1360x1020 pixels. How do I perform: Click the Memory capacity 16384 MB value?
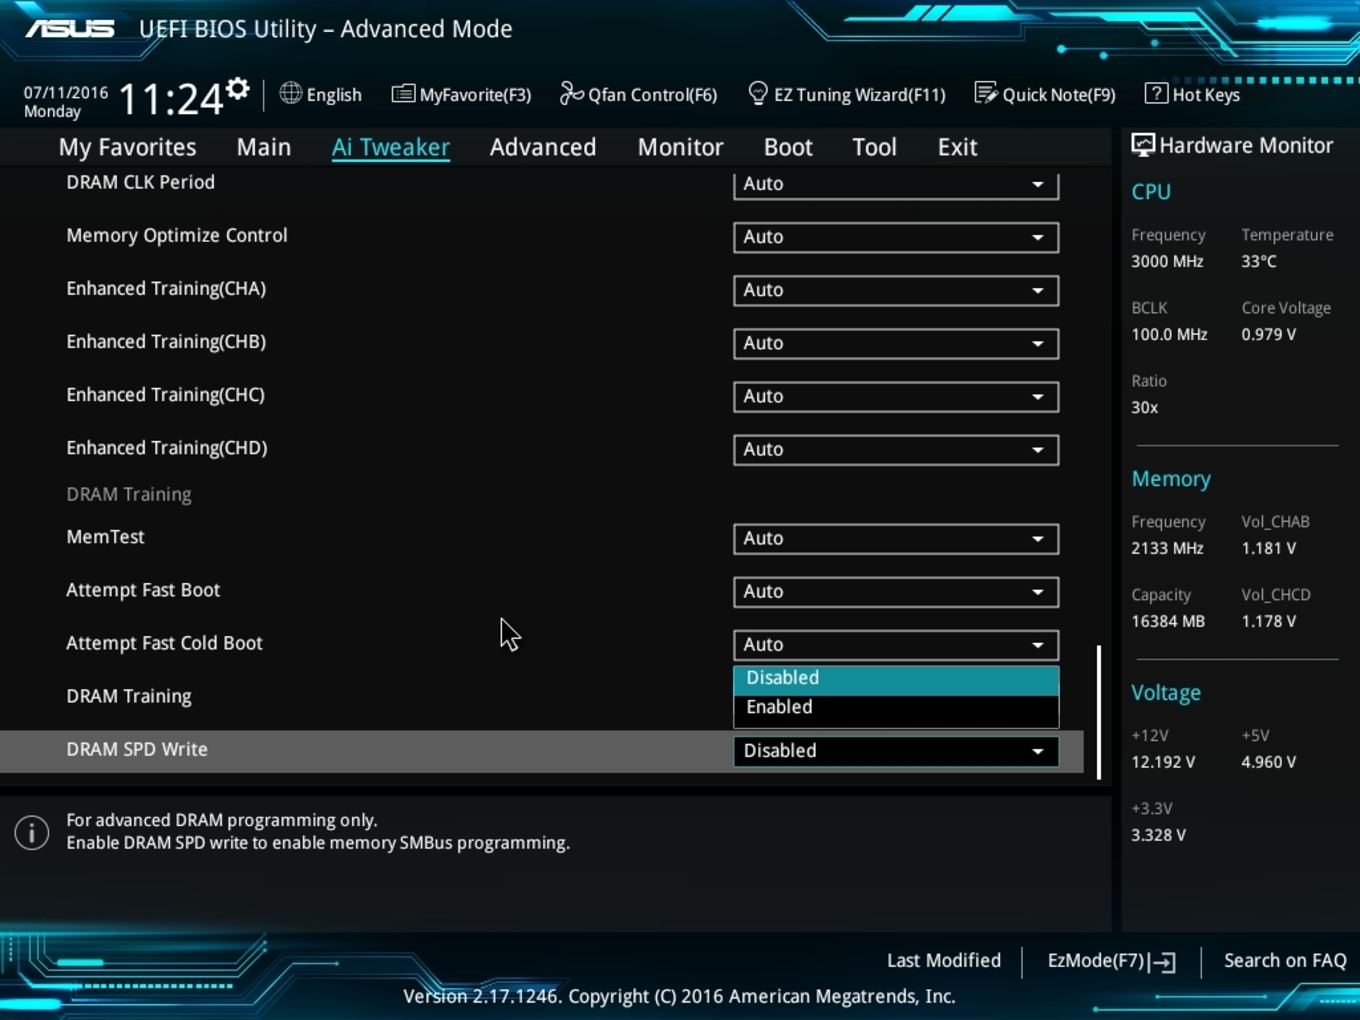pyautogui.click(x=1168, y=621)
